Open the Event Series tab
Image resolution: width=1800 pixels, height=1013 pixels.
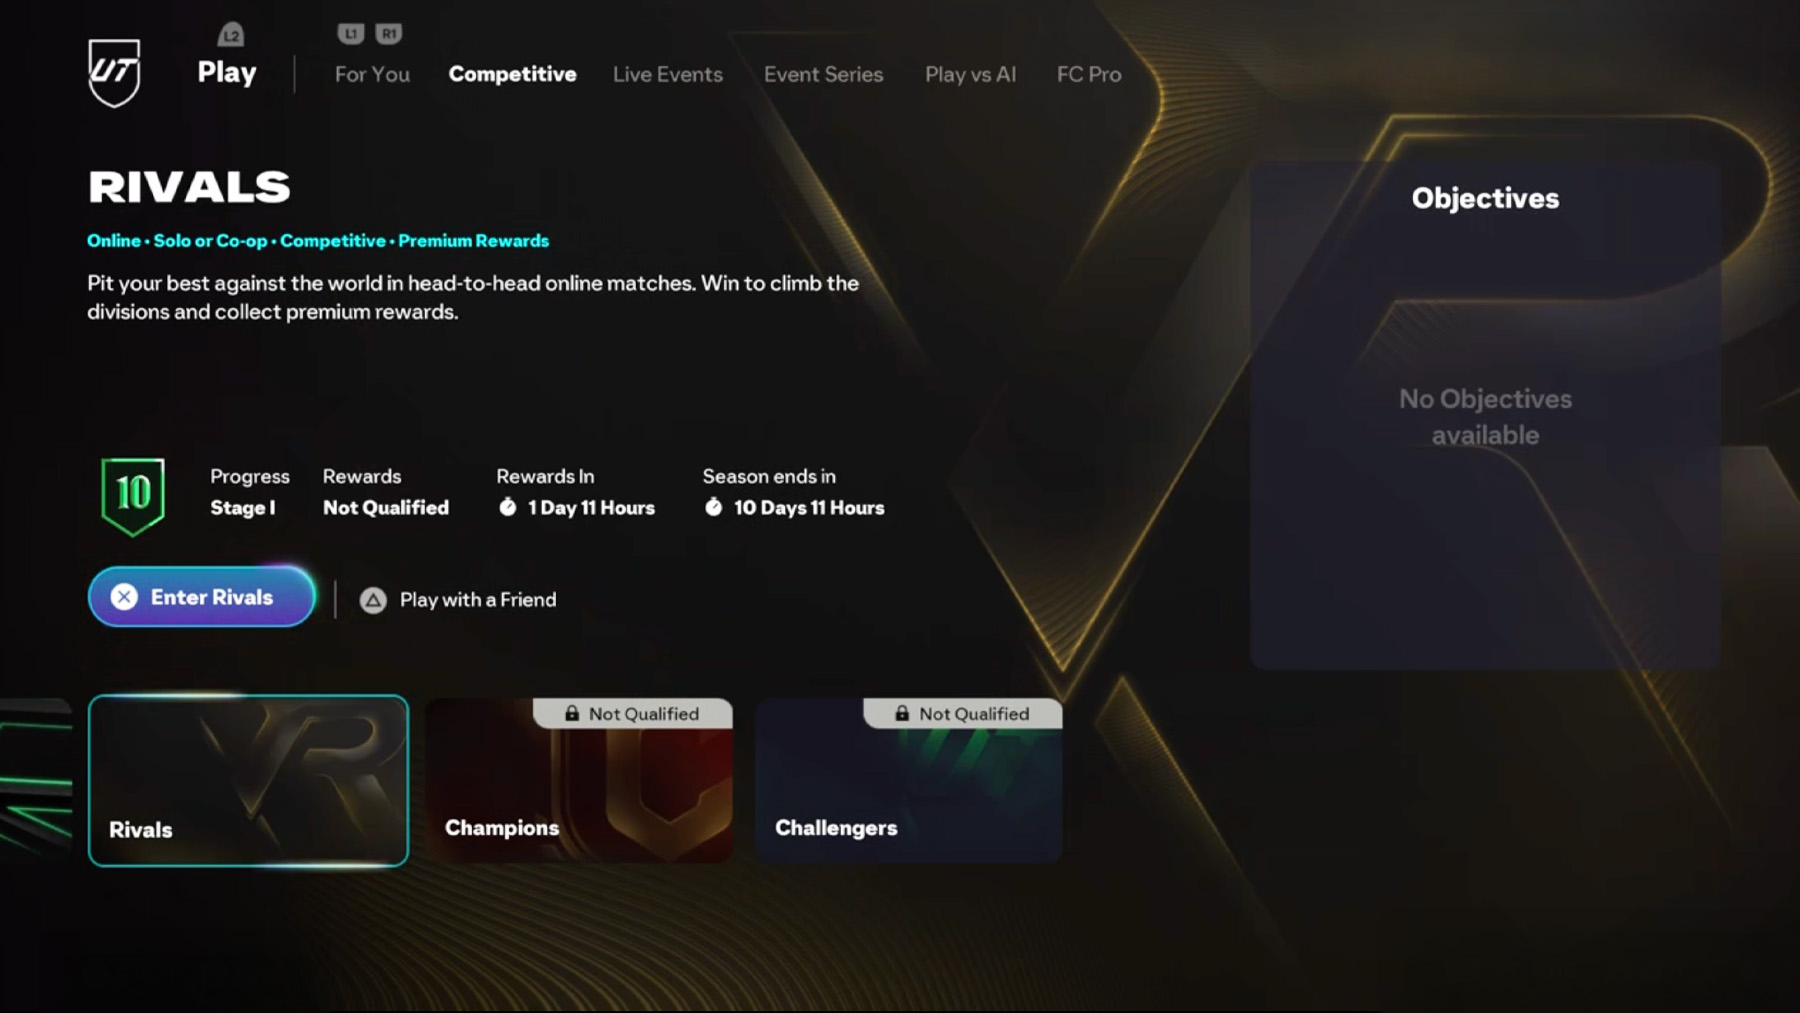(x=823, y=74)
